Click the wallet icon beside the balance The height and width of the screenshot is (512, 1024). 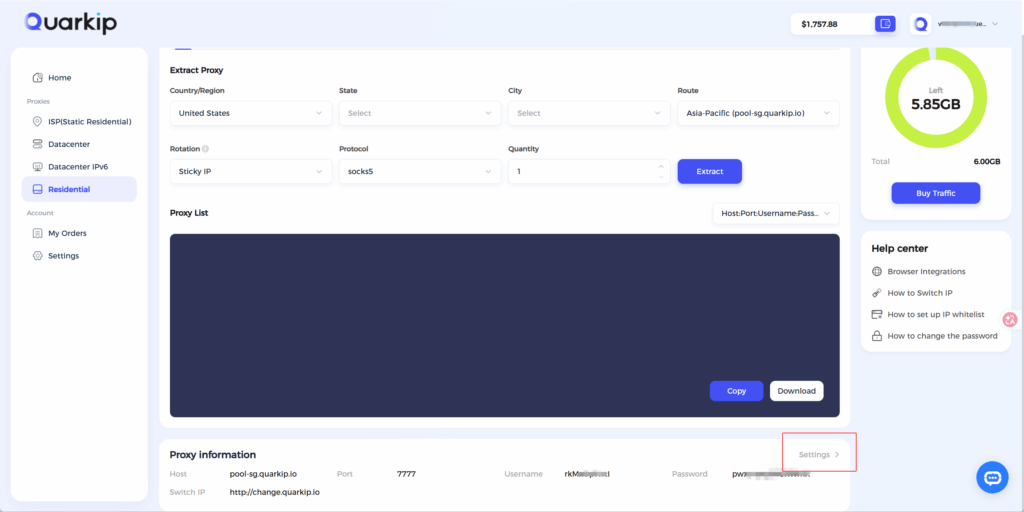coord(884,24)
